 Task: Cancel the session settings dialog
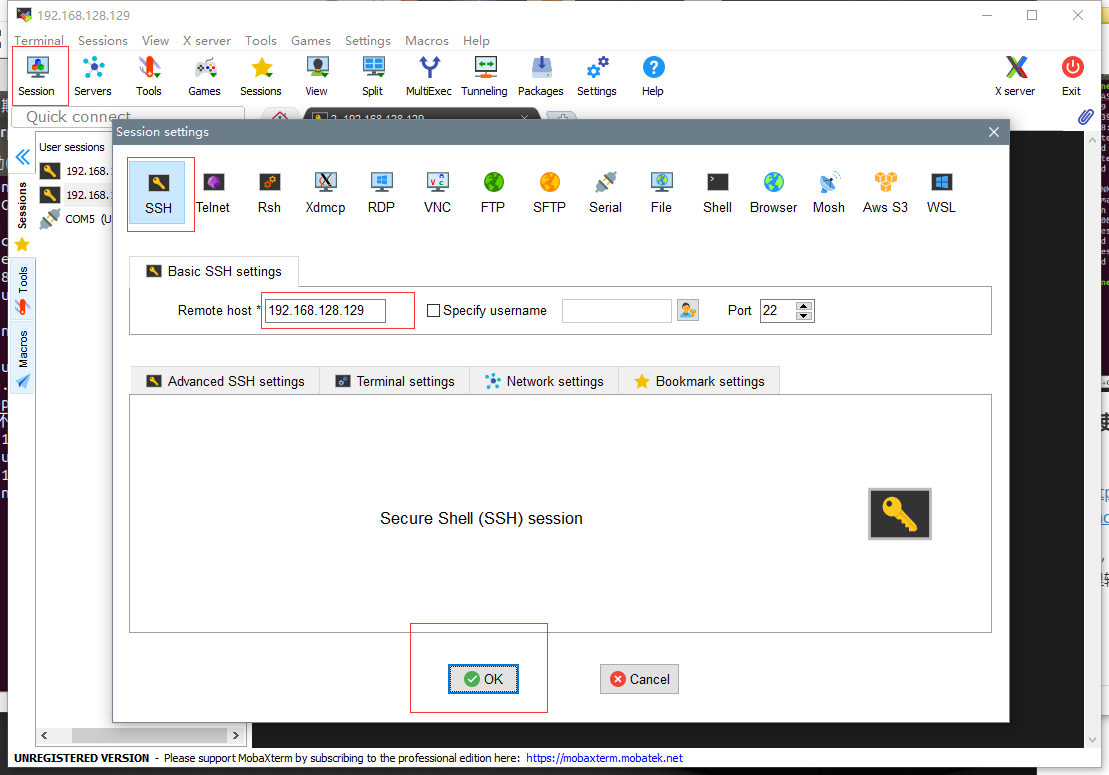point(639,679)
